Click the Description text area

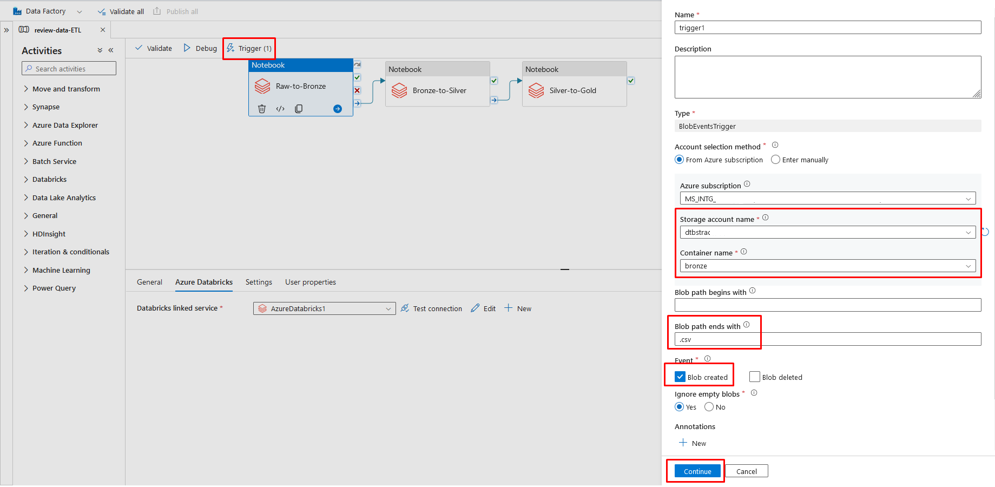pyautogui.click(x=828, y=77)
